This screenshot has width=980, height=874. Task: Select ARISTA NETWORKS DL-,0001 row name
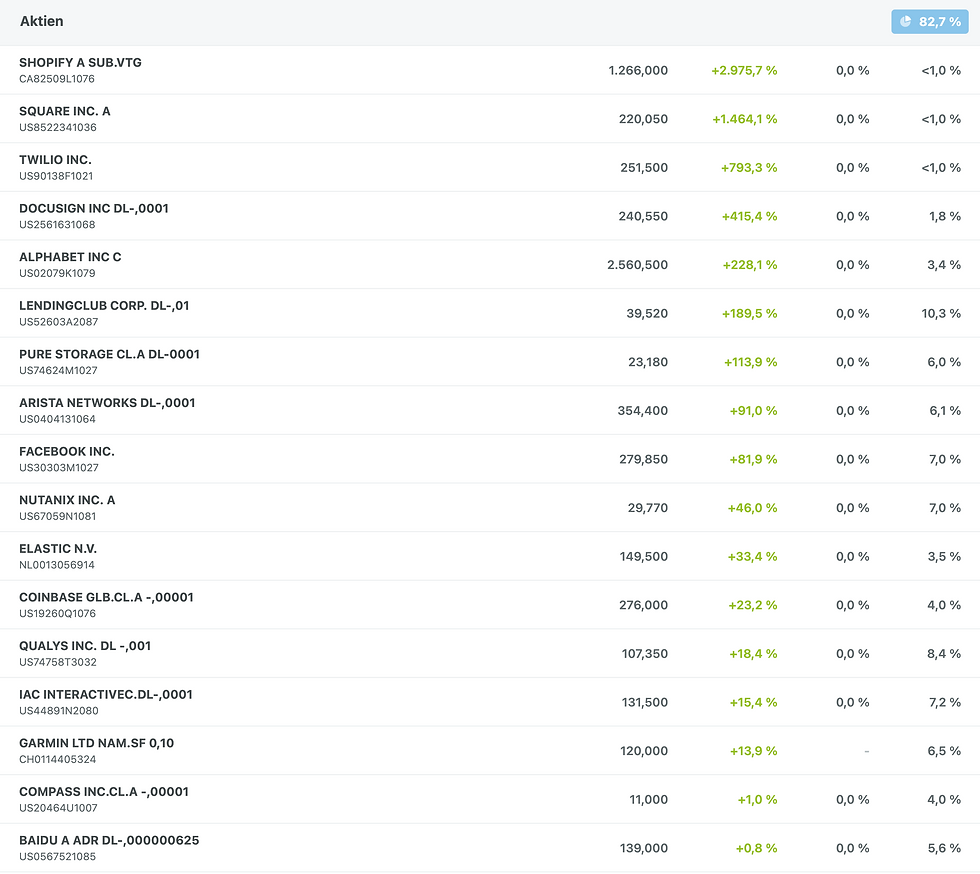[x=107, y=403]
